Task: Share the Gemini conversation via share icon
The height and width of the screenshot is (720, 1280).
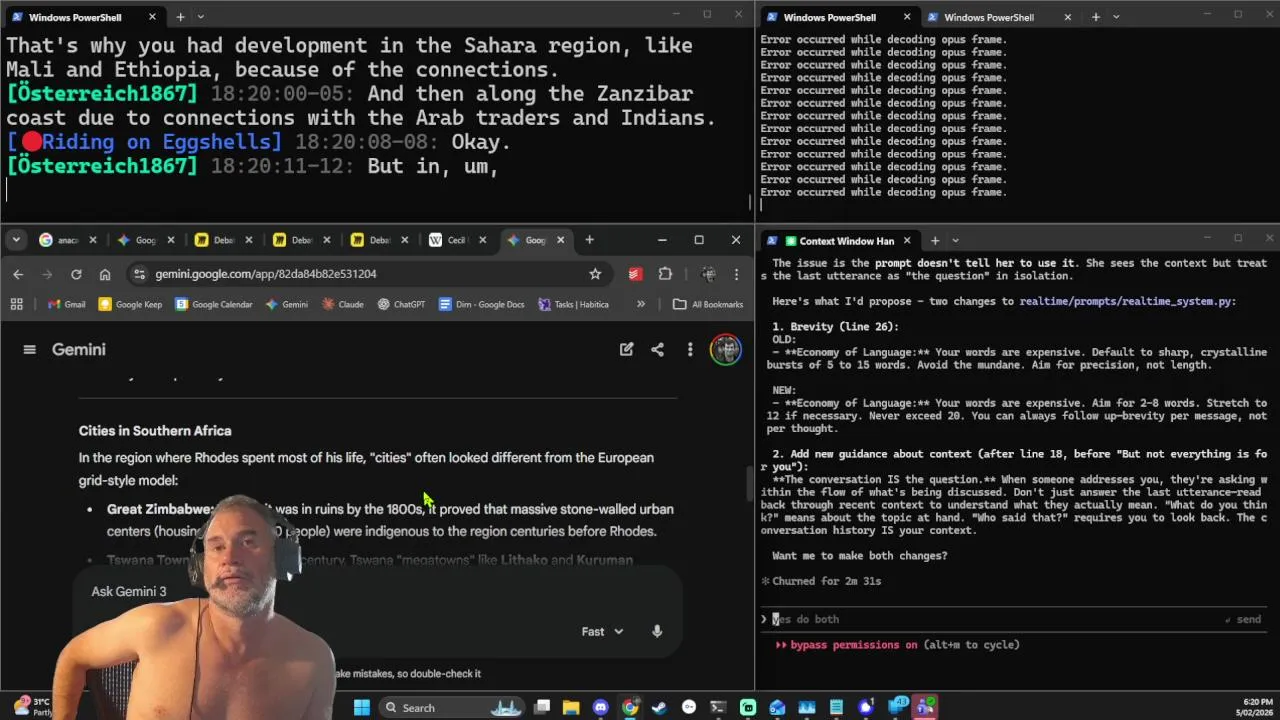Action: pos(657,349)
